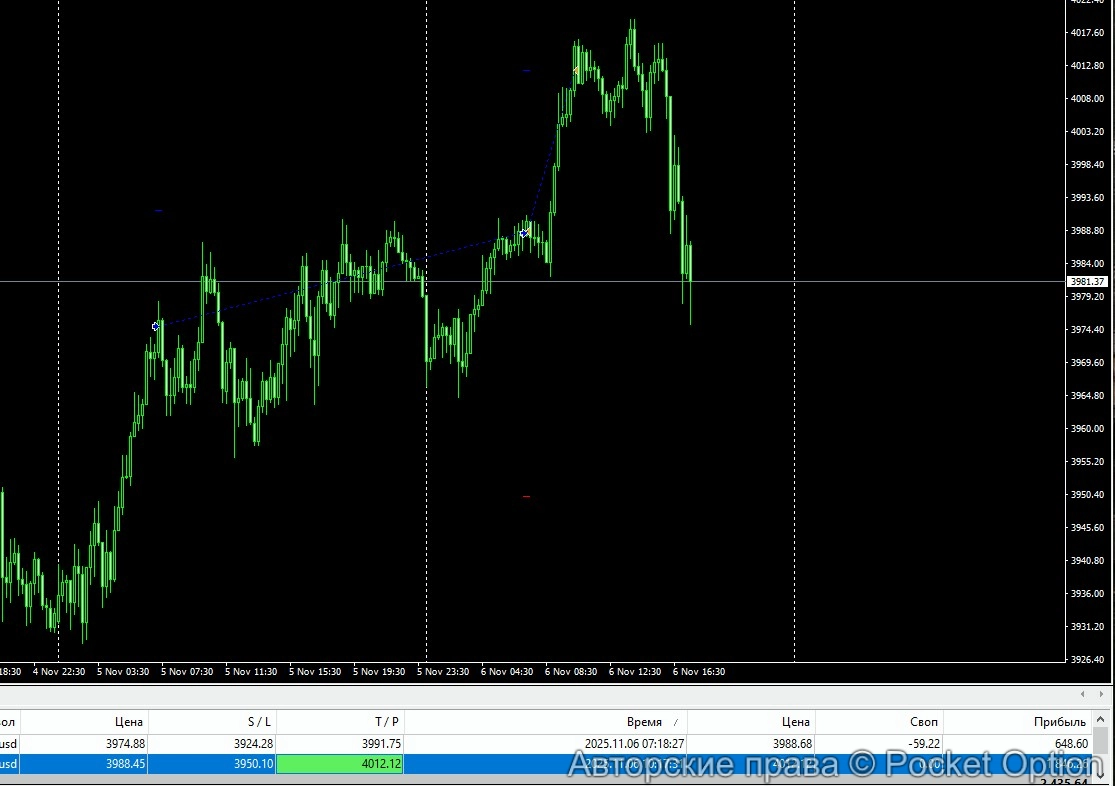Click the terminal panel's left scroll arrow
1115x786 pixels.
(1084, 694)
